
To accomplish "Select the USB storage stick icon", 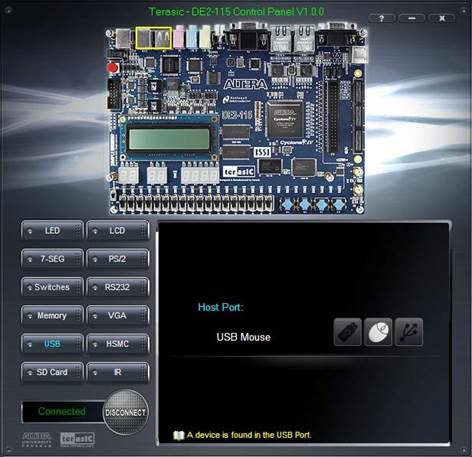I will point(348,332).
